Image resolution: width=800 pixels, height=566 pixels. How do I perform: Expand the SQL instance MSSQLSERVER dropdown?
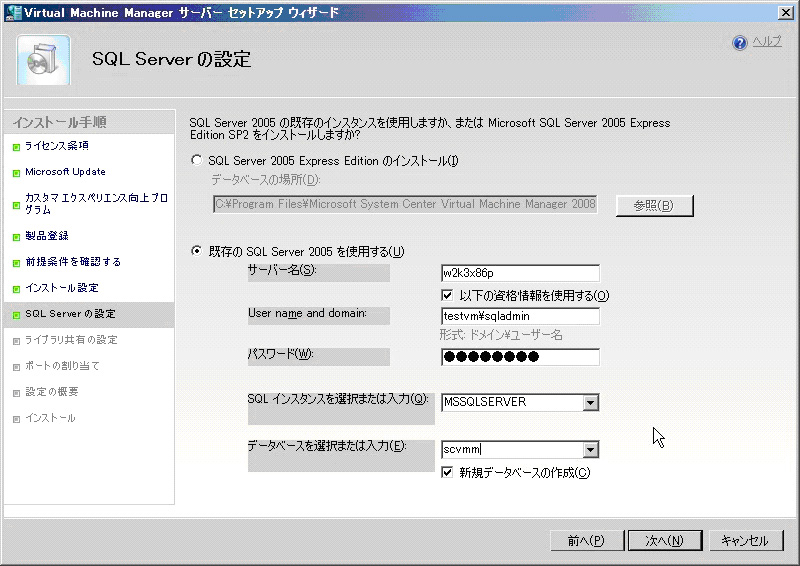[x=590, y=402]
